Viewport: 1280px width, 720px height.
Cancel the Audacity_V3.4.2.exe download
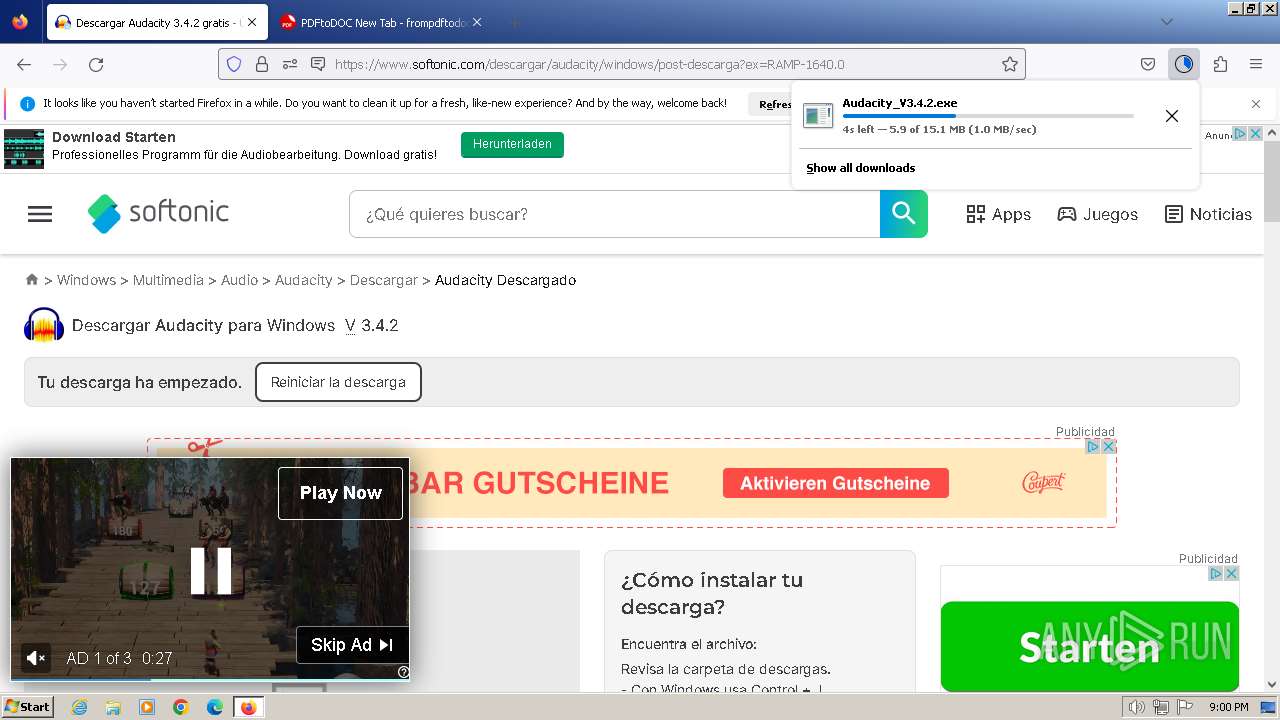[x=1172, y=116]
